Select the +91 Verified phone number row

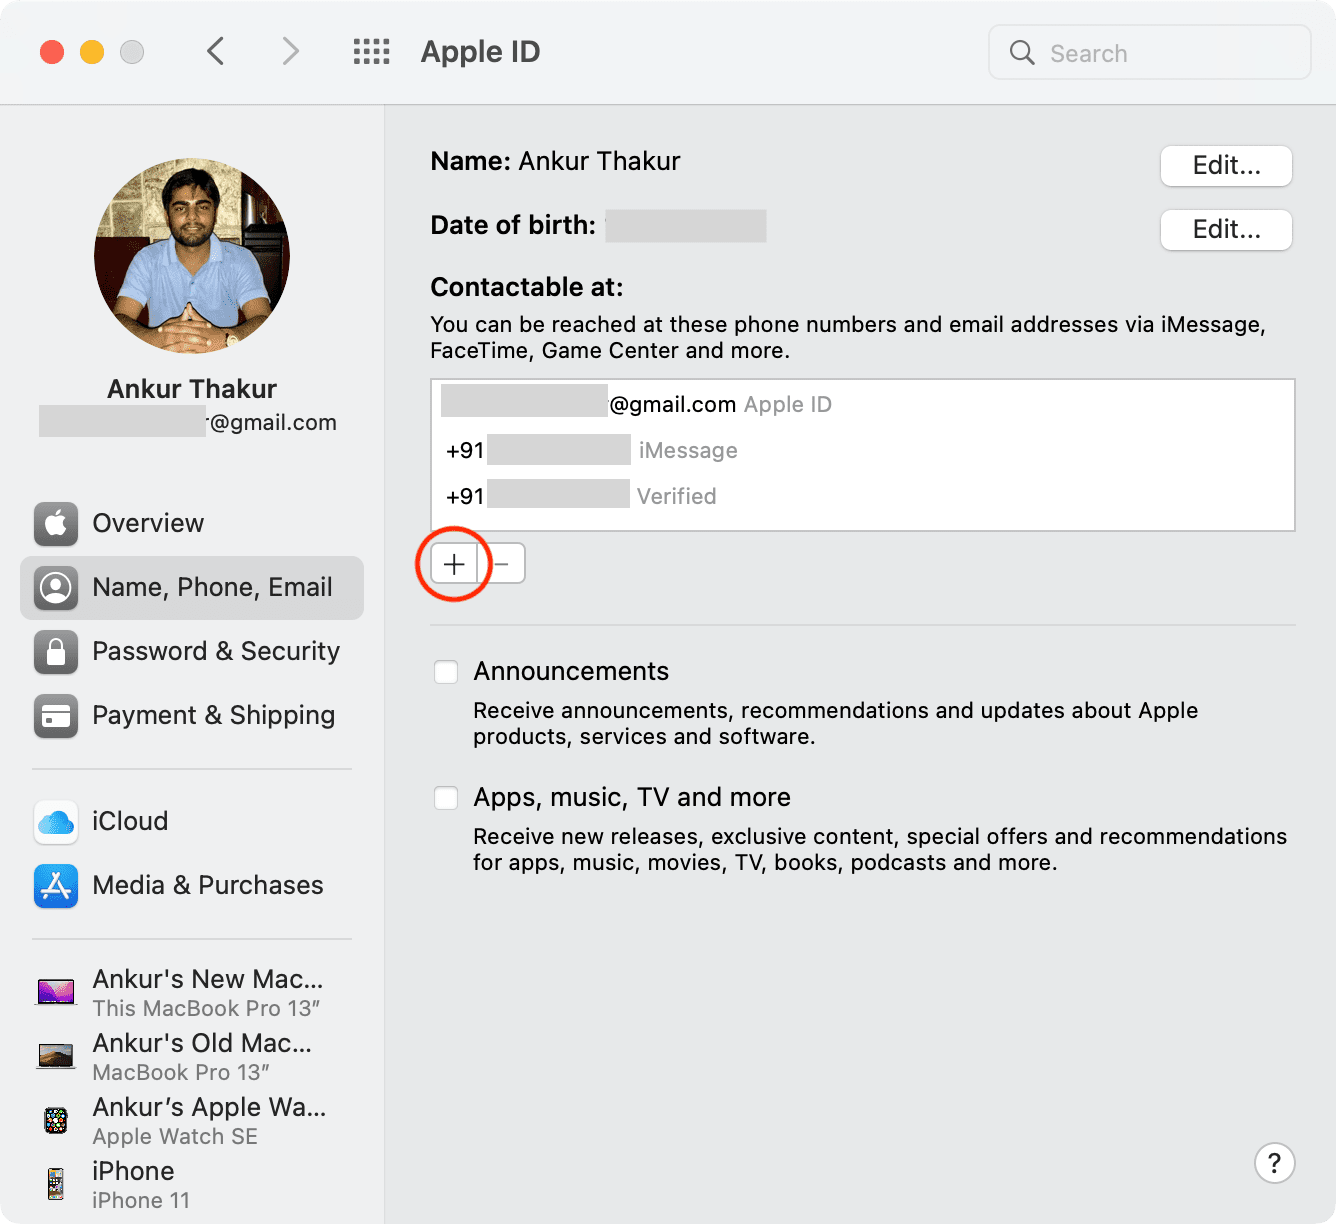[862, 496]
